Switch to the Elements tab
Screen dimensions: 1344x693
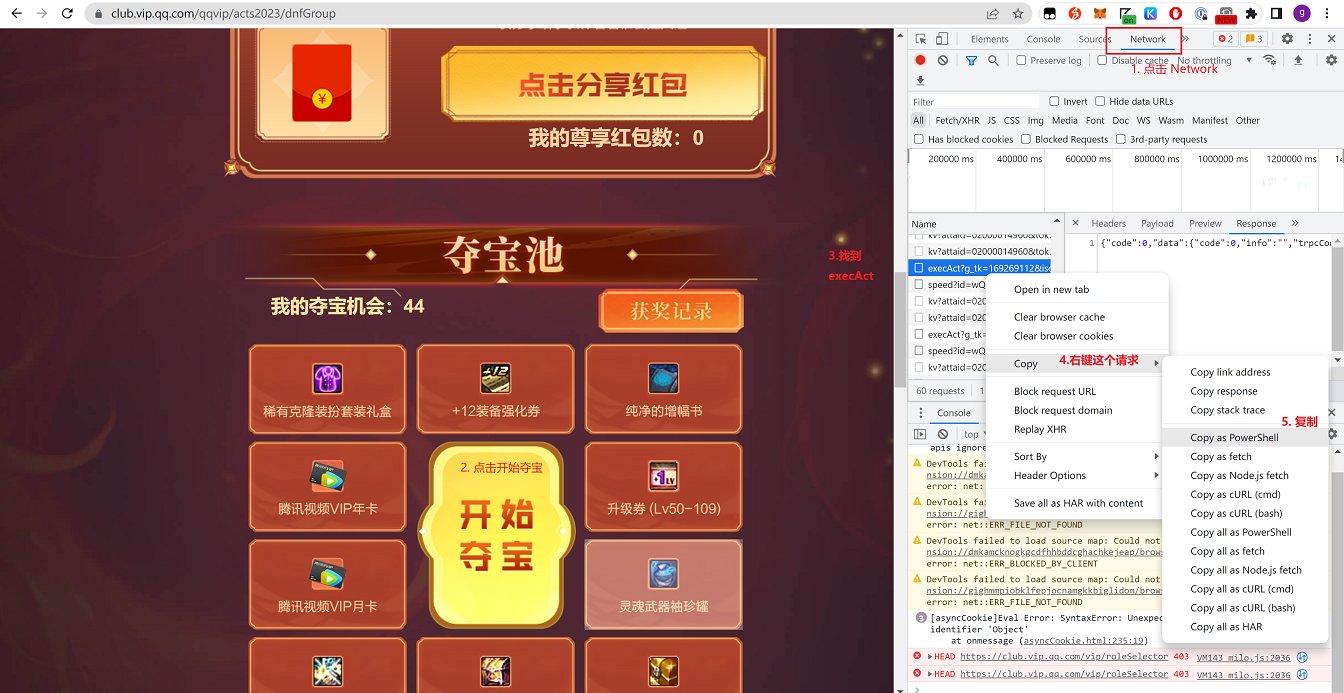[x=989, y=39]
